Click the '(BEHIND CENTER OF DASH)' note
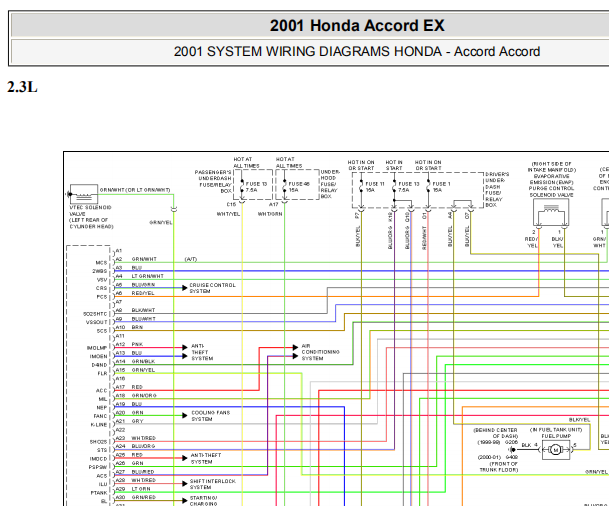The height and width of the screenshot is (506, 609). pyautogui.click(x=496, y=433)
